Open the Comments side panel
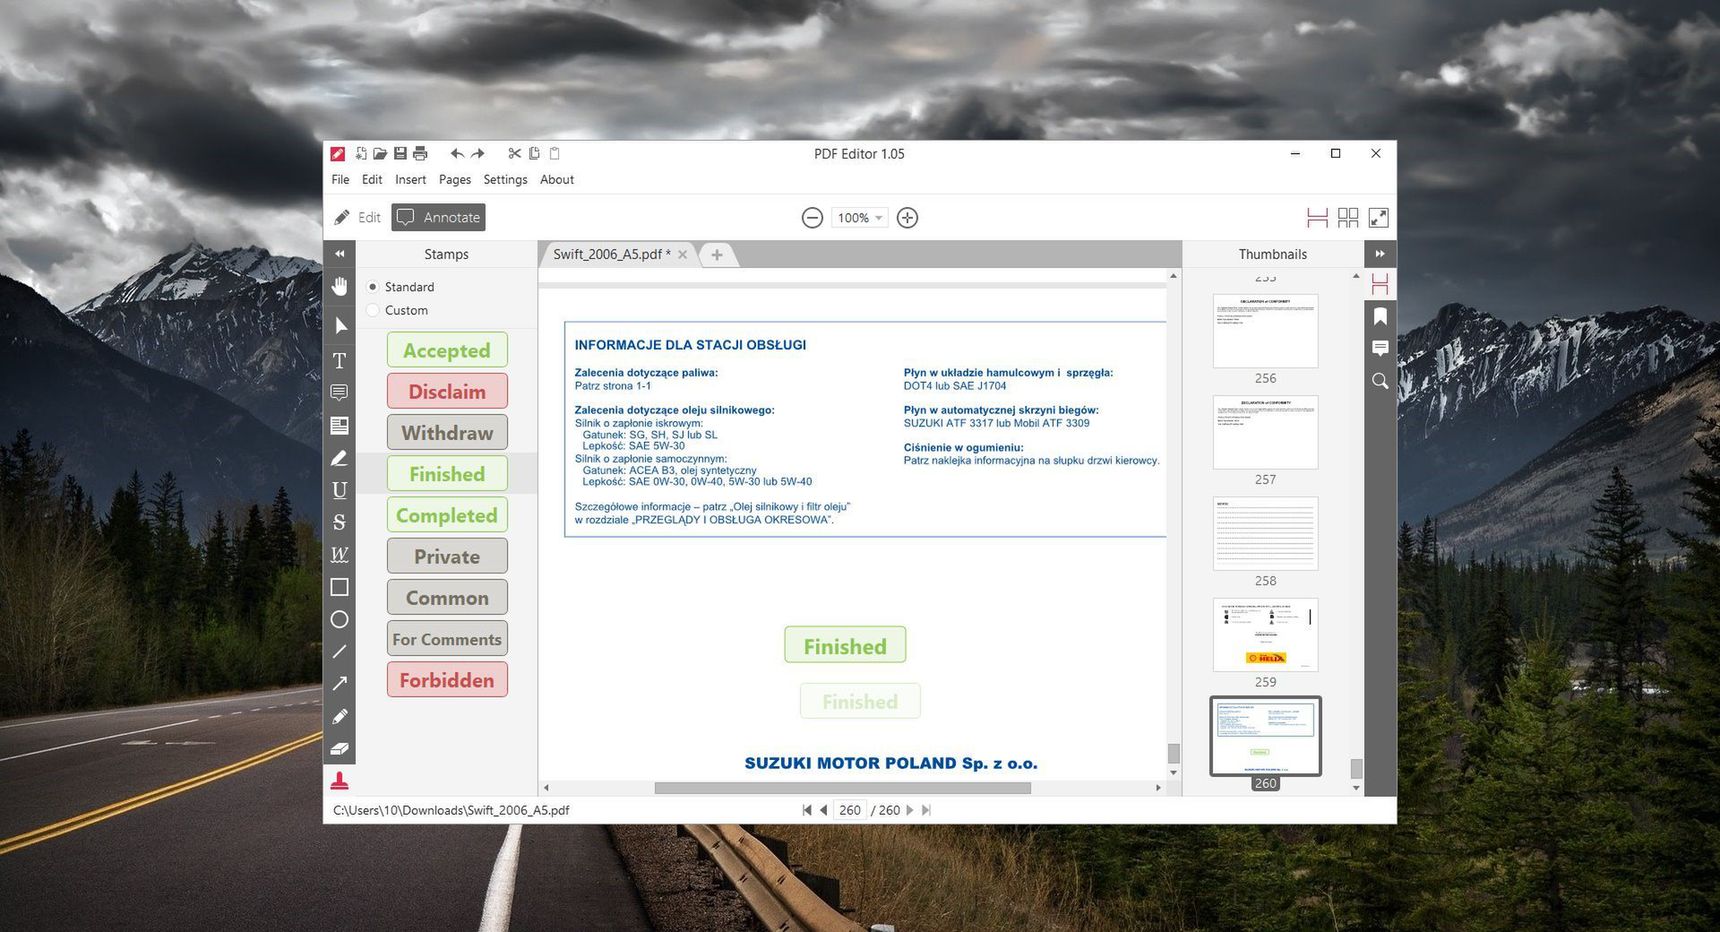This screenshot has height=932, width=1720. [x=1380, y=348]
